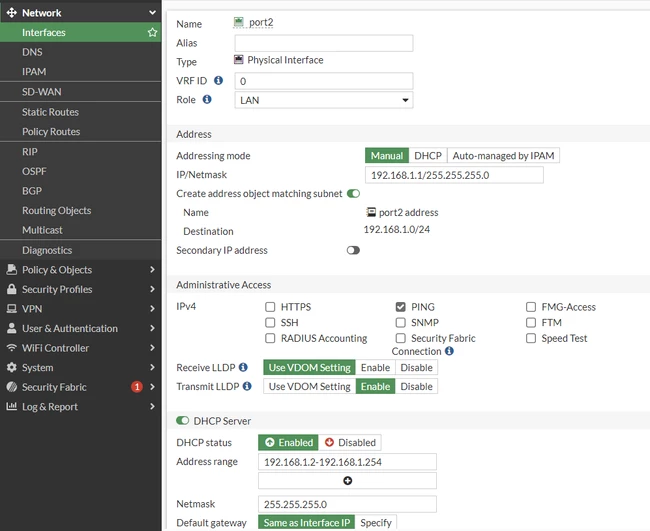The width and height of the screenshot is (650, 531).
Task: Set Transmit LLDP to Disable
Action: [416, 386]
